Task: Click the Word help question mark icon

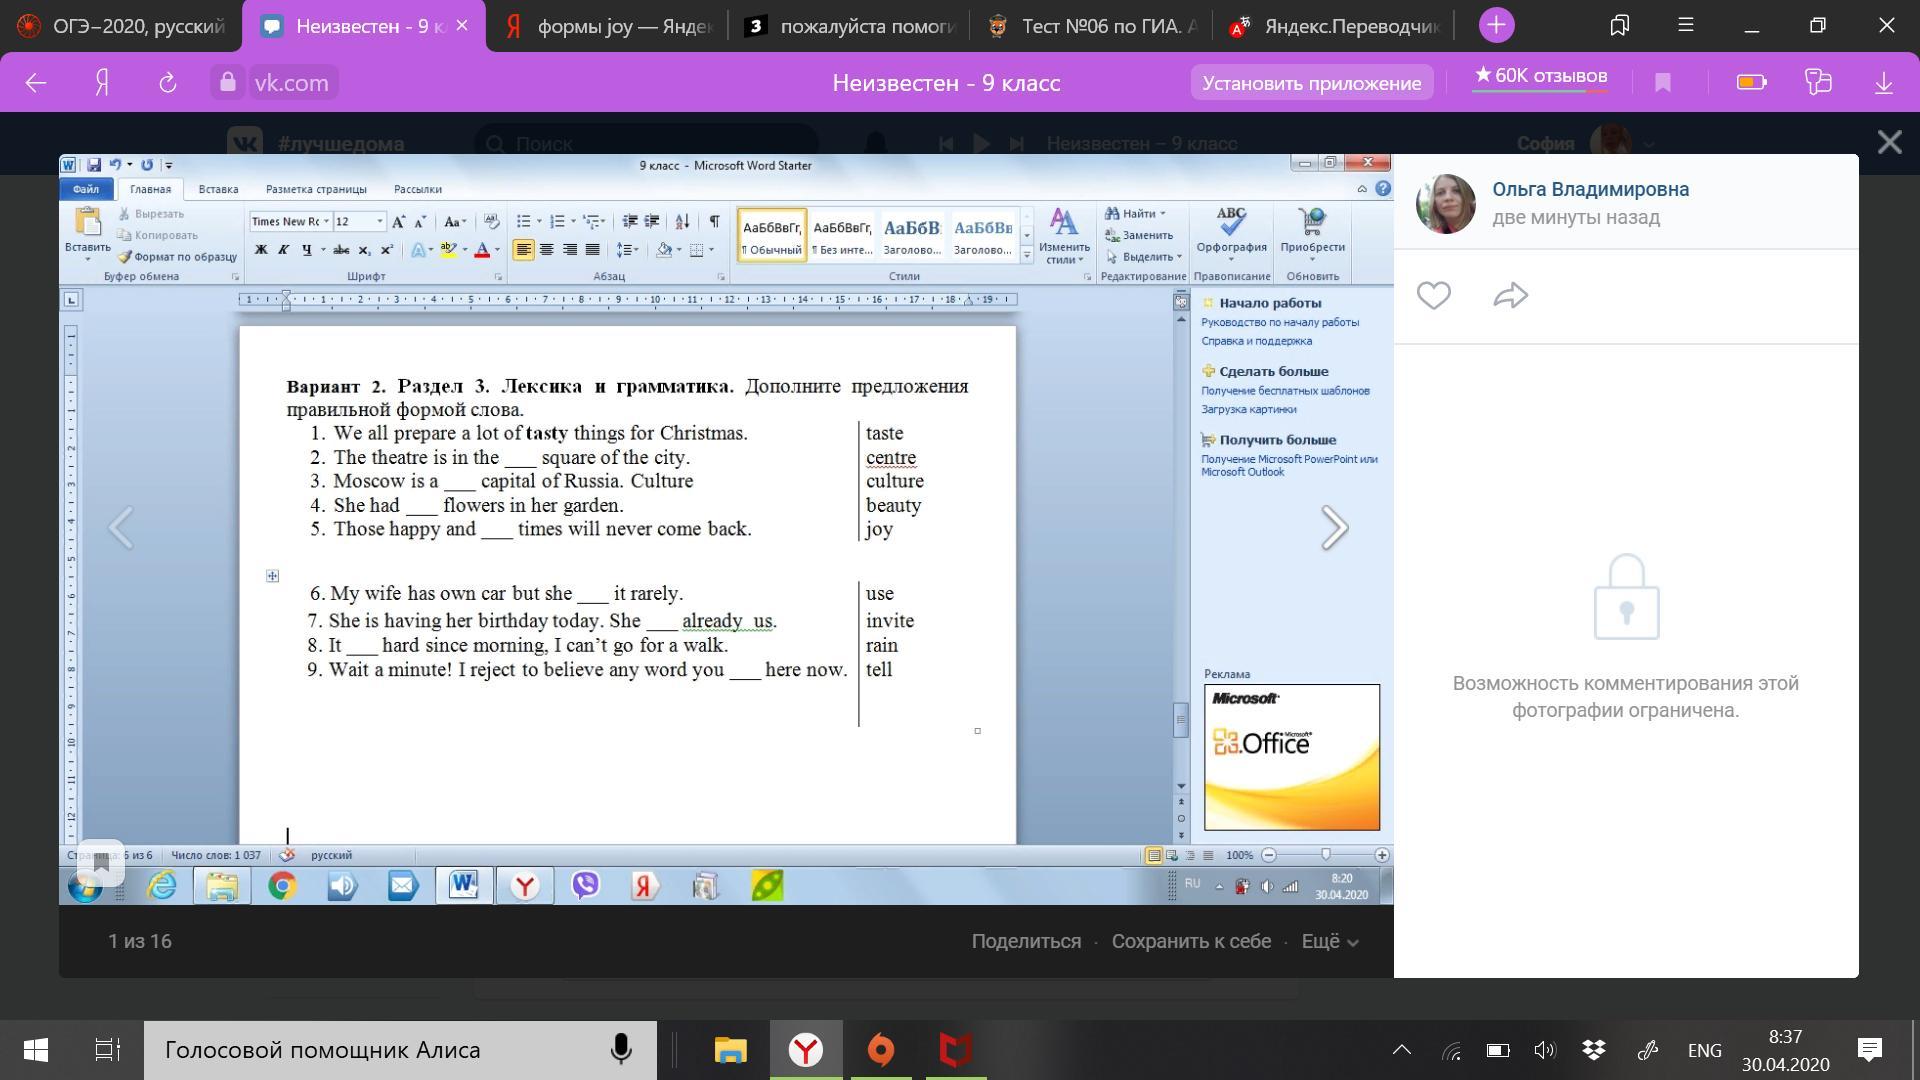Action: tap(1382, 188)
